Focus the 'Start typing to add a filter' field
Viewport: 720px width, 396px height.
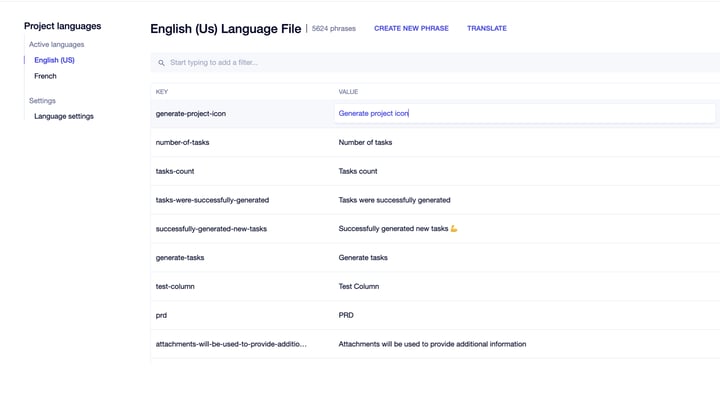[435, 62]
